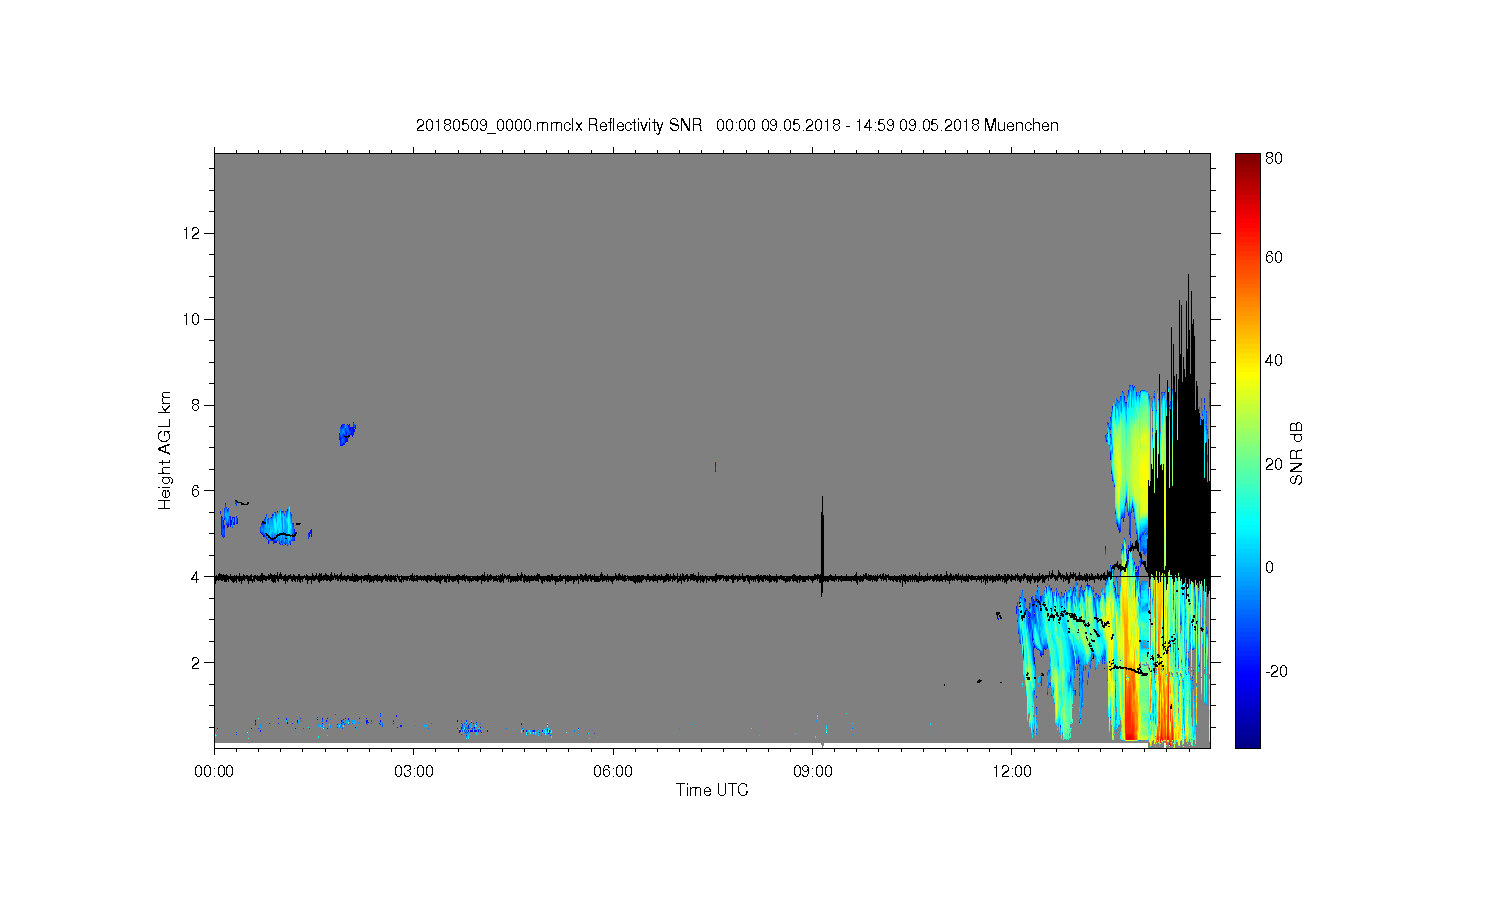Image resolution: width=1500 pixels, height=900 pixels.
Task: Click the small blue cloud echo near 7 km
Action: coord(347,433)
